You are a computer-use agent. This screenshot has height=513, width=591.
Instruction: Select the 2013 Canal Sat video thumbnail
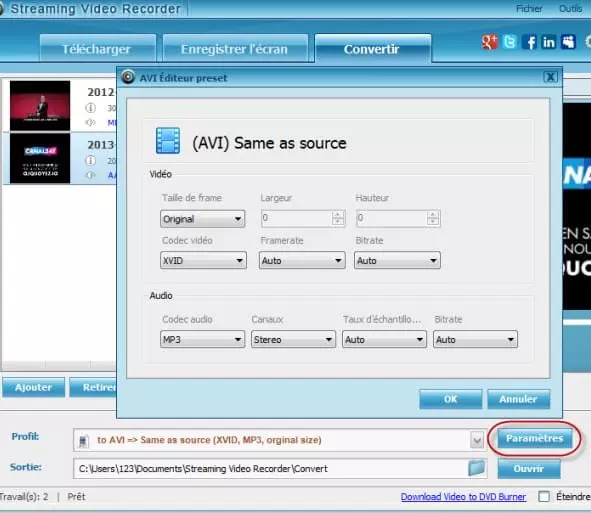[x=40, y=159]
